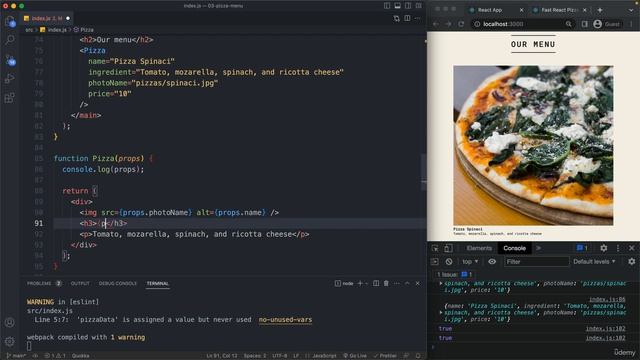The width and height of the screenshot is (640, 360).
Task: Open Extensions view in activity bar
Action: [x=10, y=98]
